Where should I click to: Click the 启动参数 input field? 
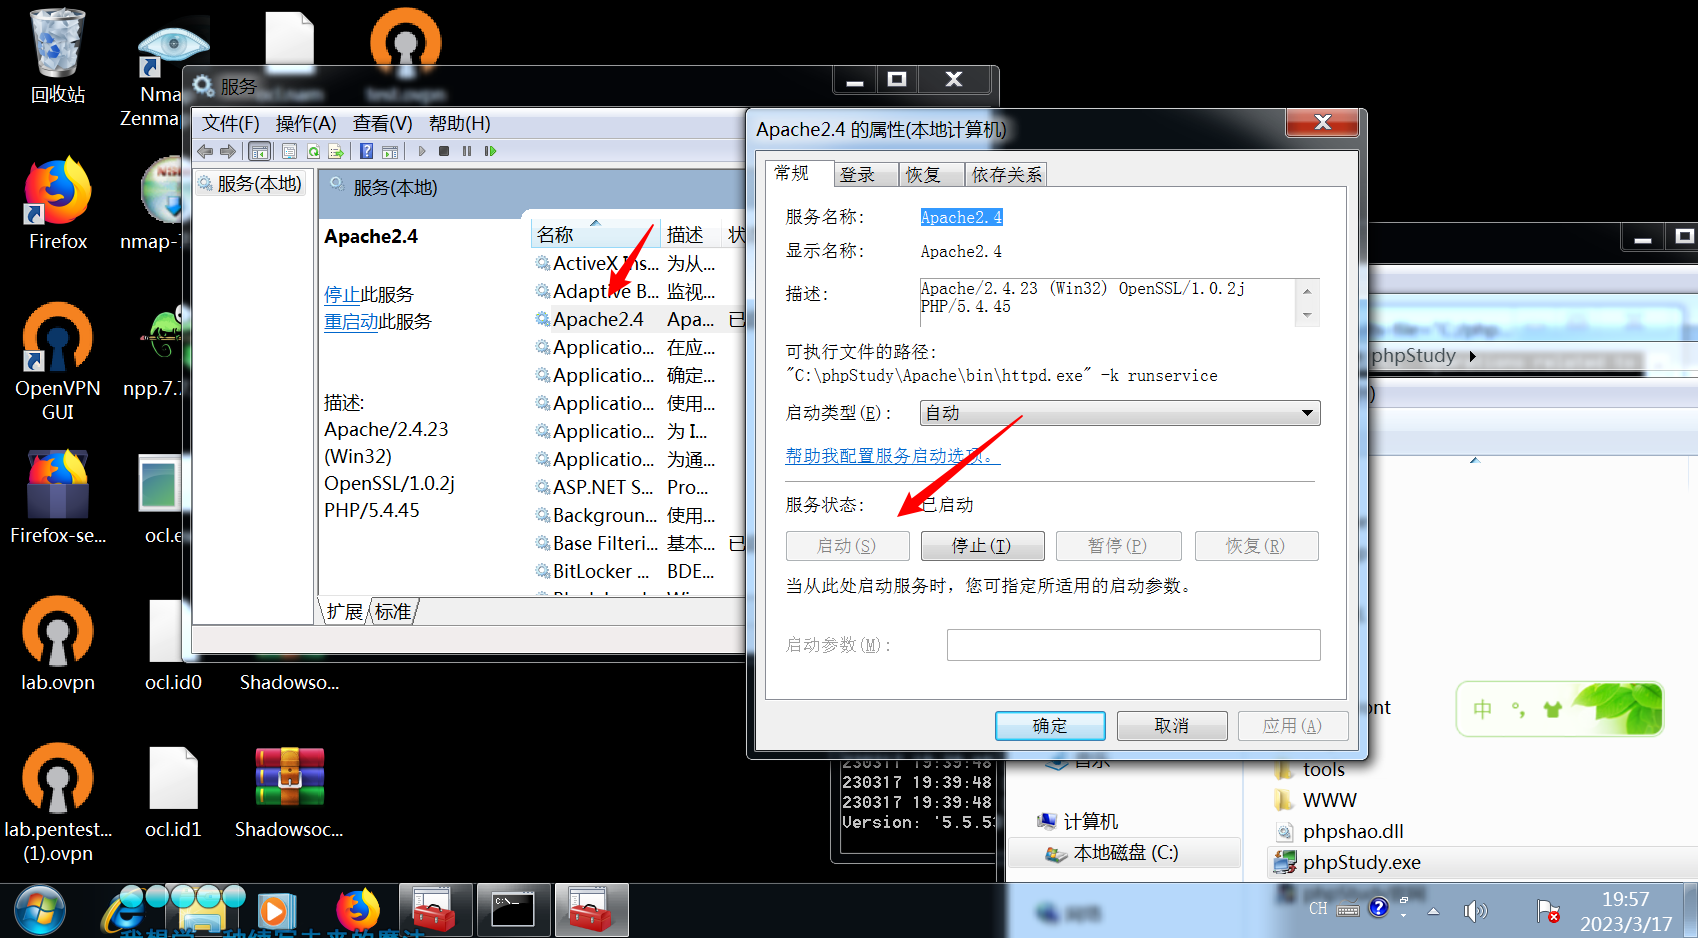coord(1134,645)
